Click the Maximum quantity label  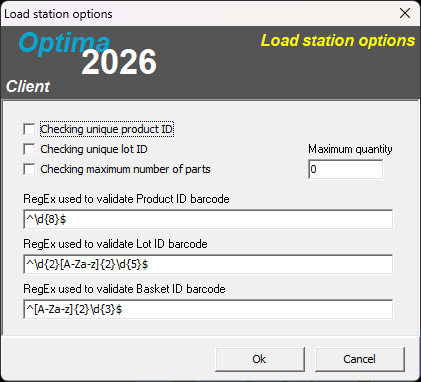coord(350,149)
